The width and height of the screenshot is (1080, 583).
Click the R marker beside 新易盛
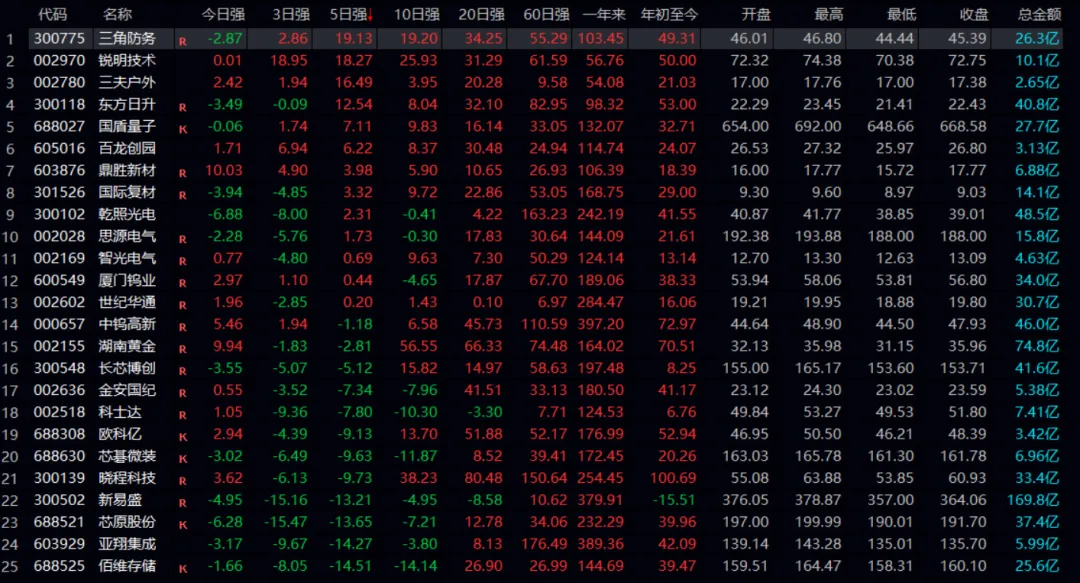[183, 503]
